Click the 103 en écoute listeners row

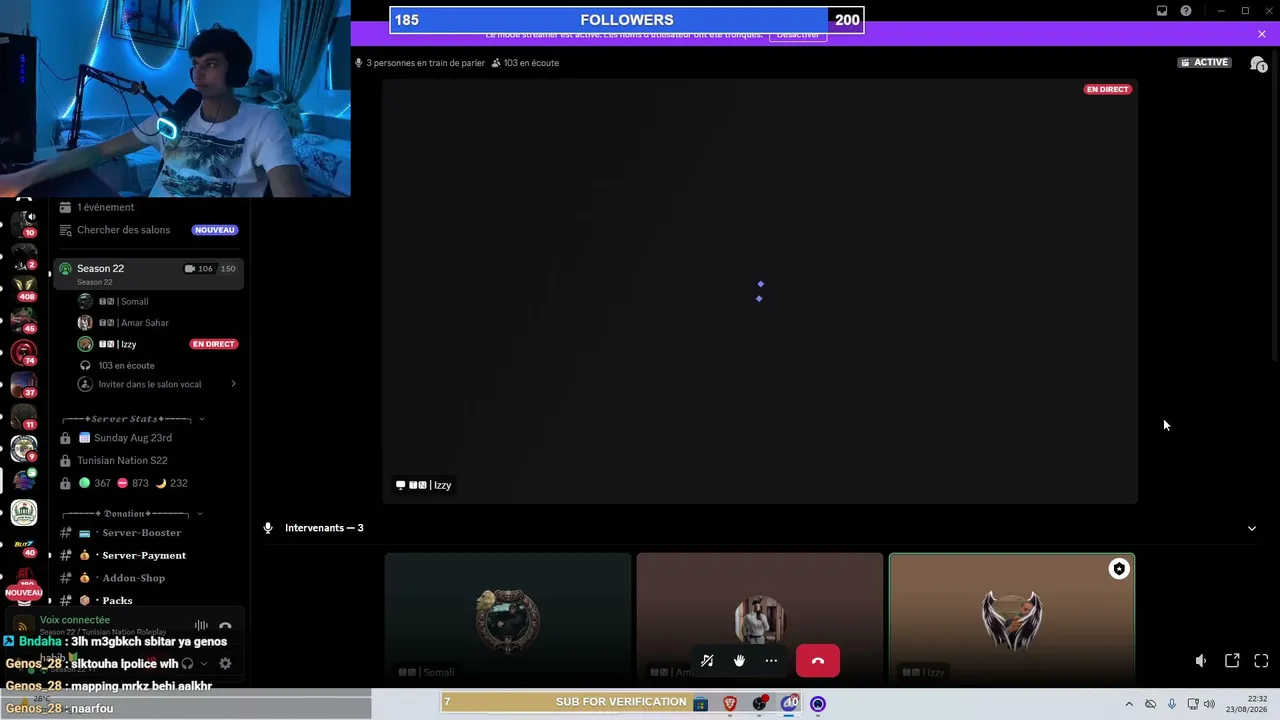pyautogui.click(x=126, y=366)
